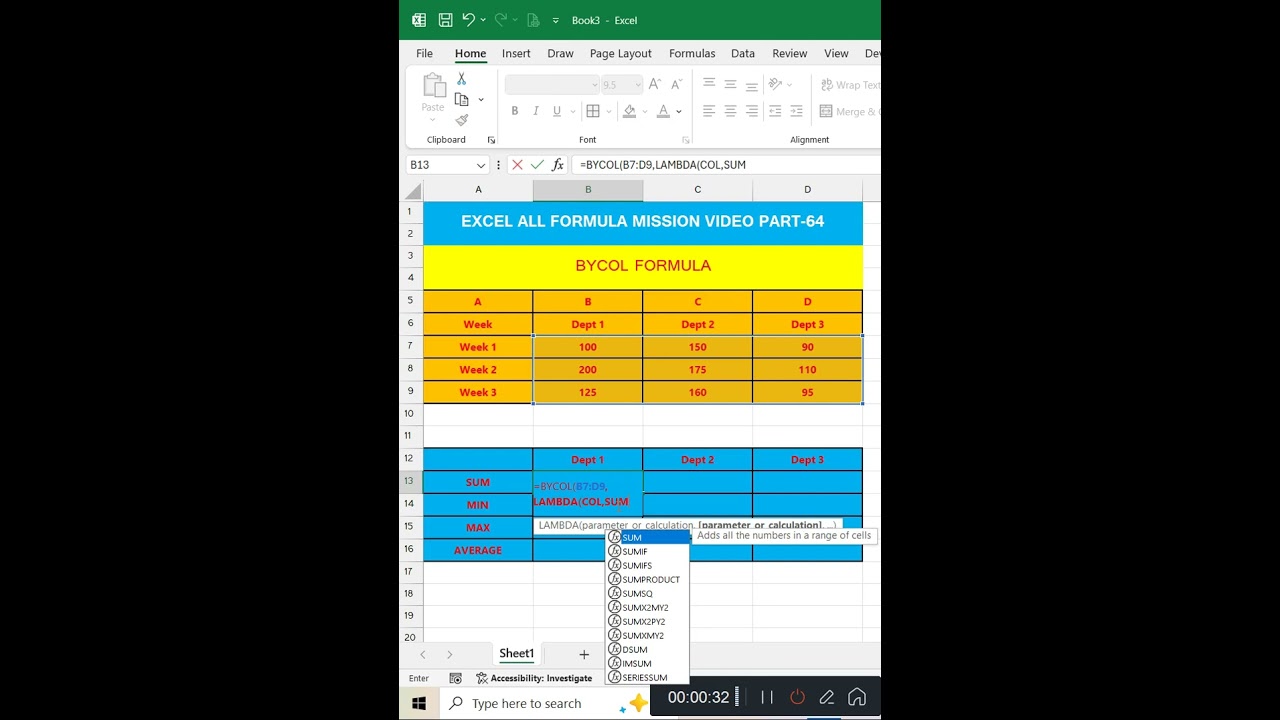Viewport: 1280px width, 720px height.
Task: Cut selection with the scissors icon
Action: pyautogui.click(x=461, y=78)
